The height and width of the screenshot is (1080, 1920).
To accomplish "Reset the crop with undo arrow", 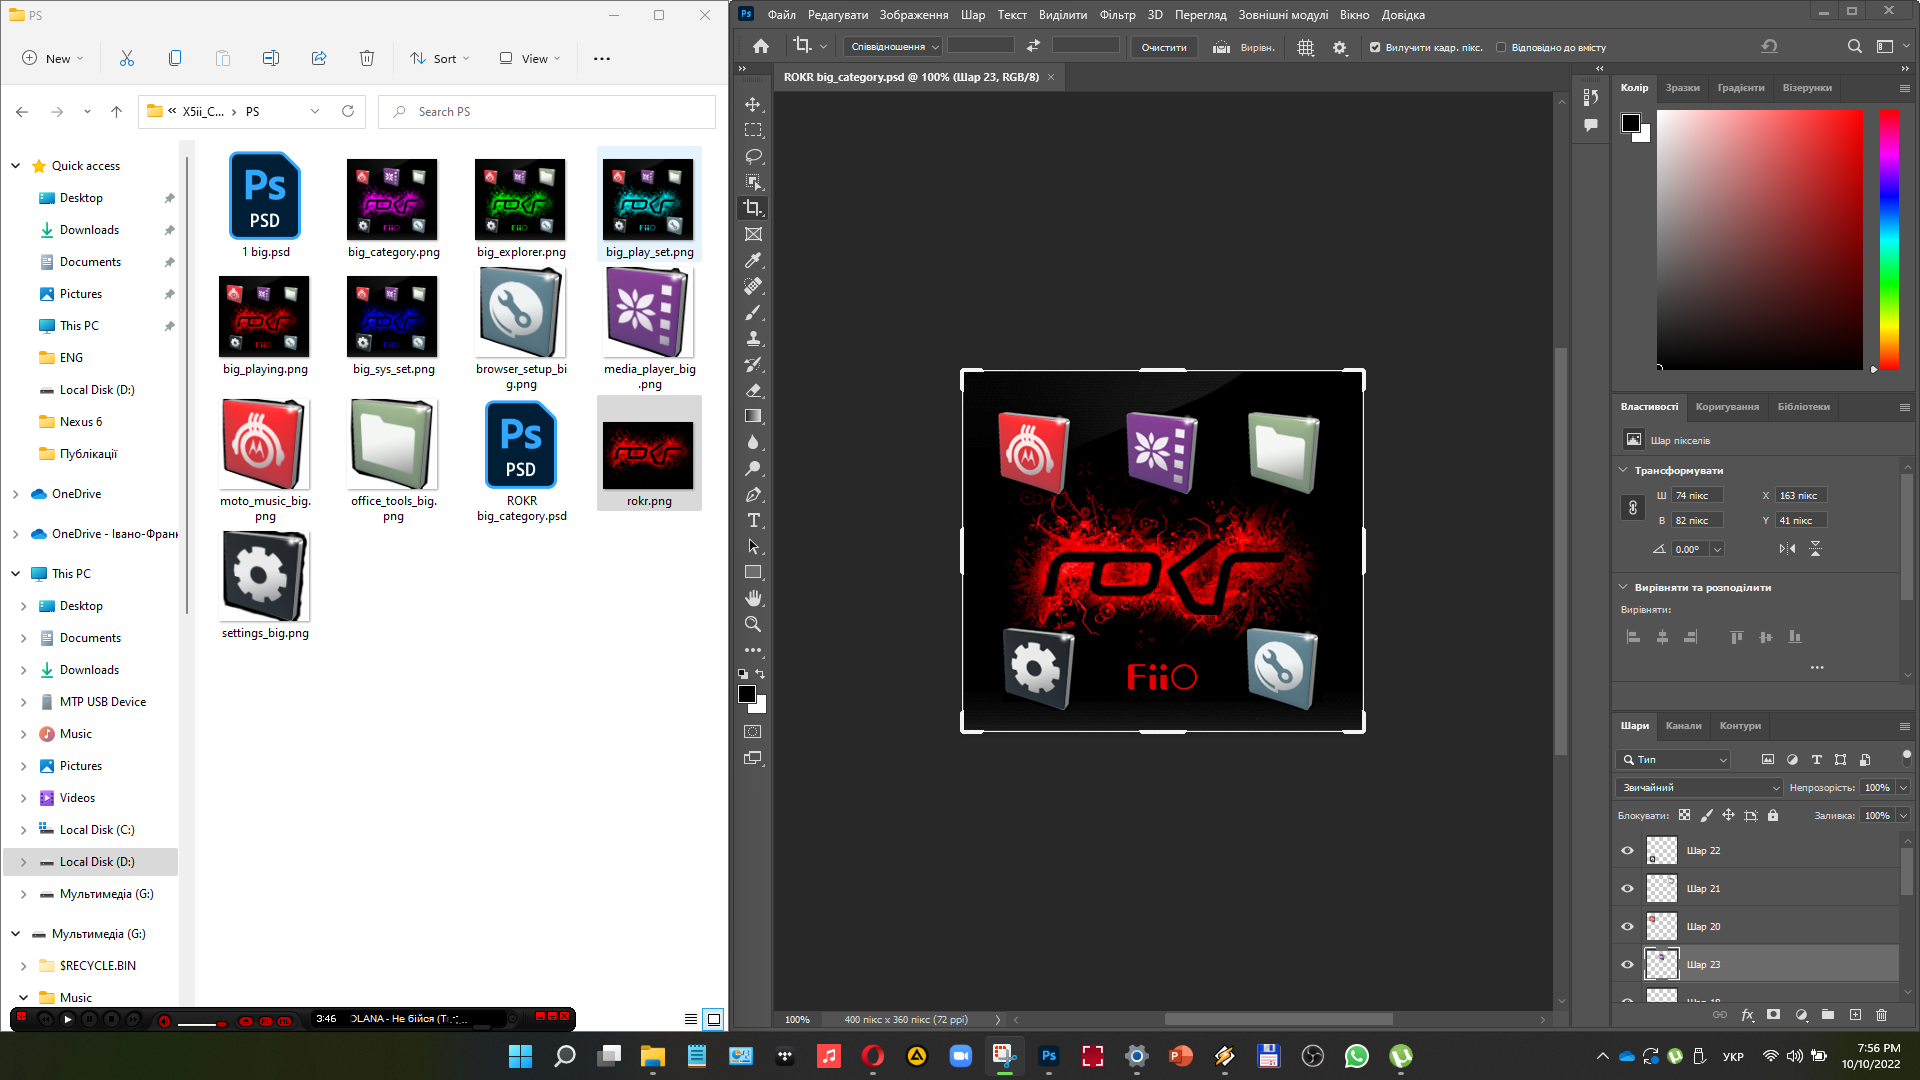I will click(1769, 46).
